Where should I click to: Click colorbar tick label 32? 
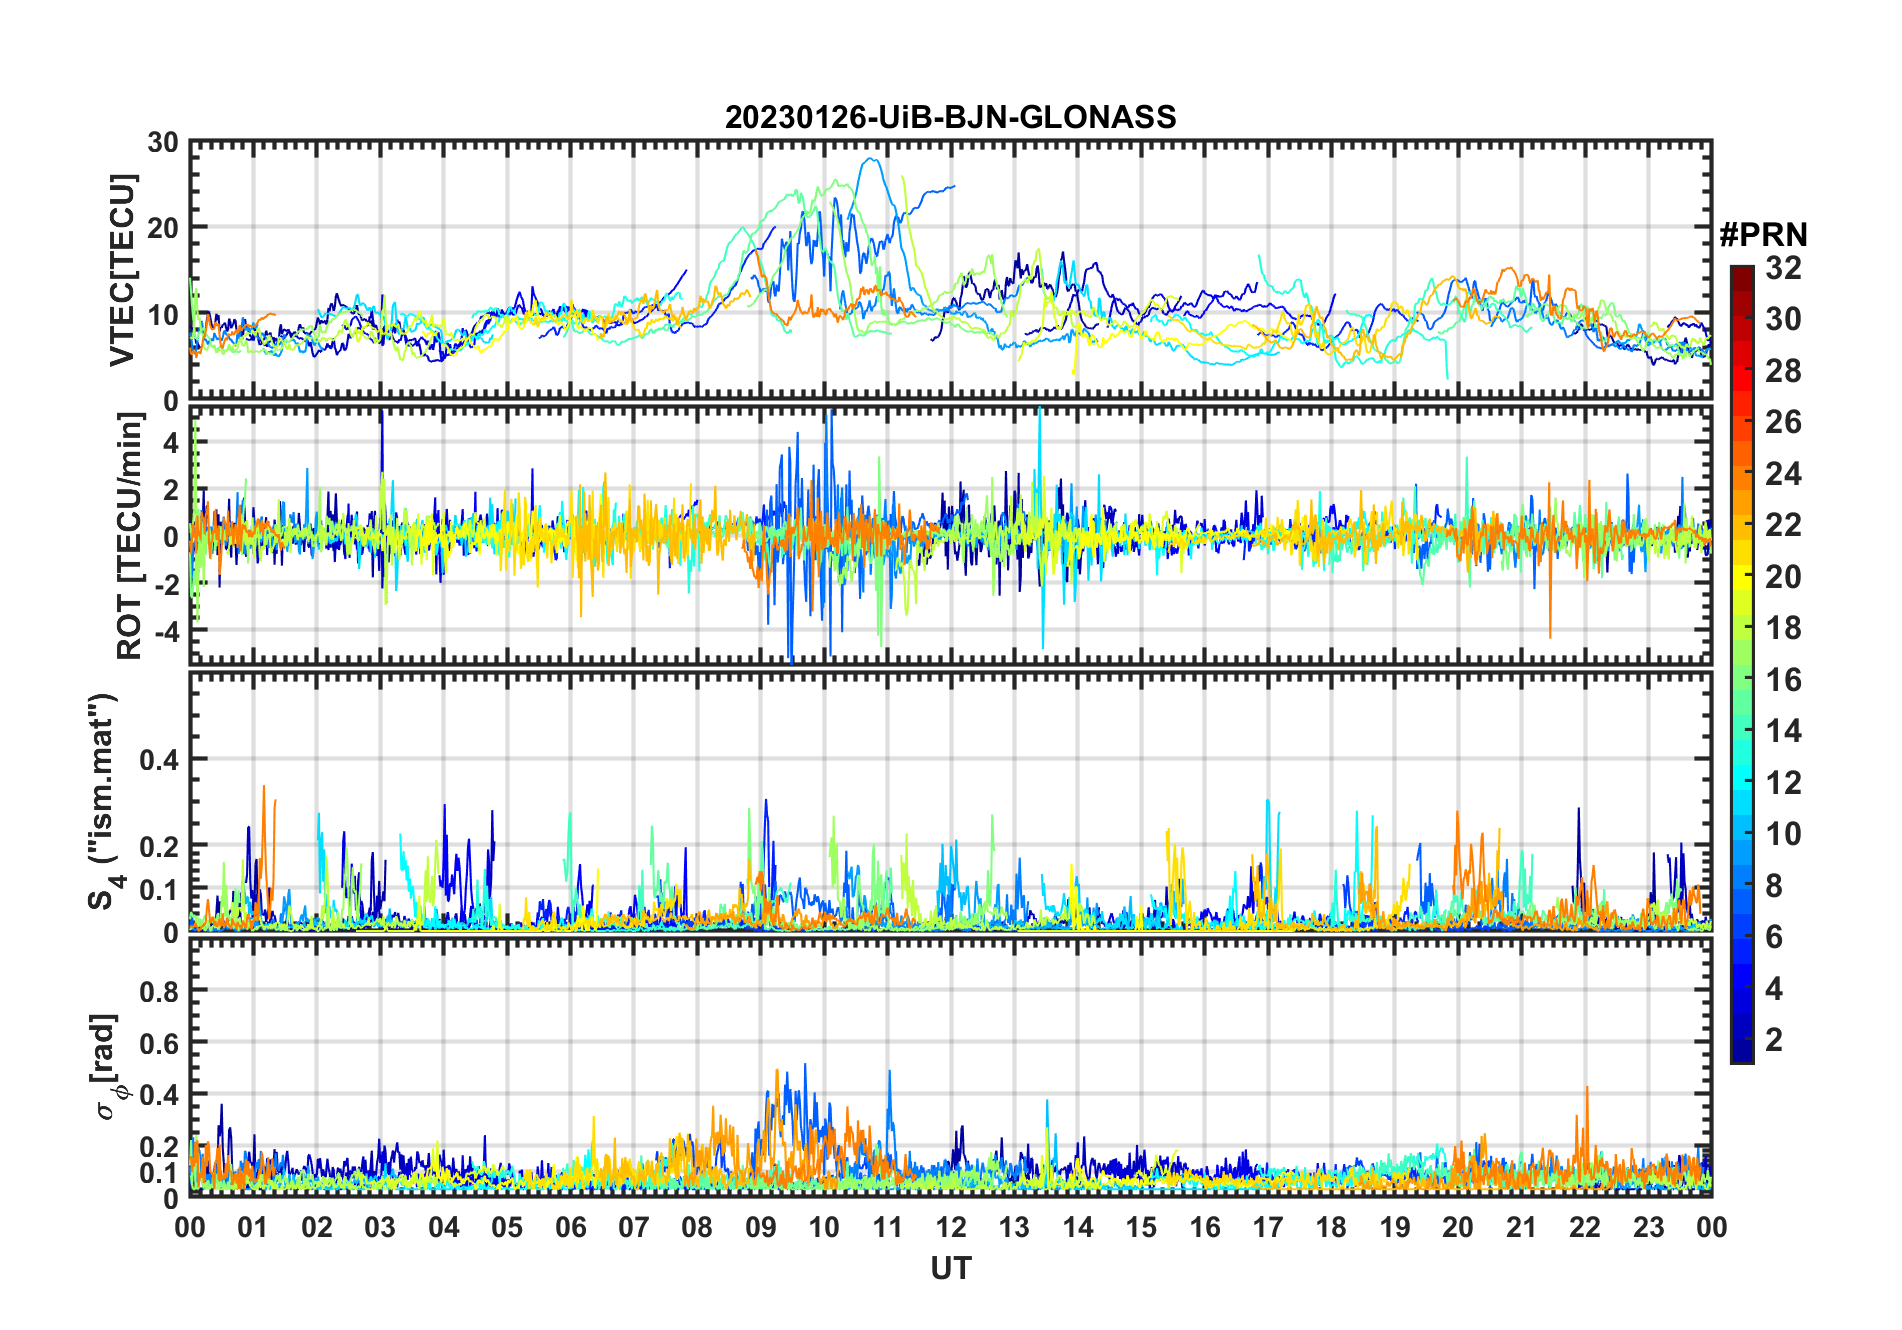coord(1783,268)
